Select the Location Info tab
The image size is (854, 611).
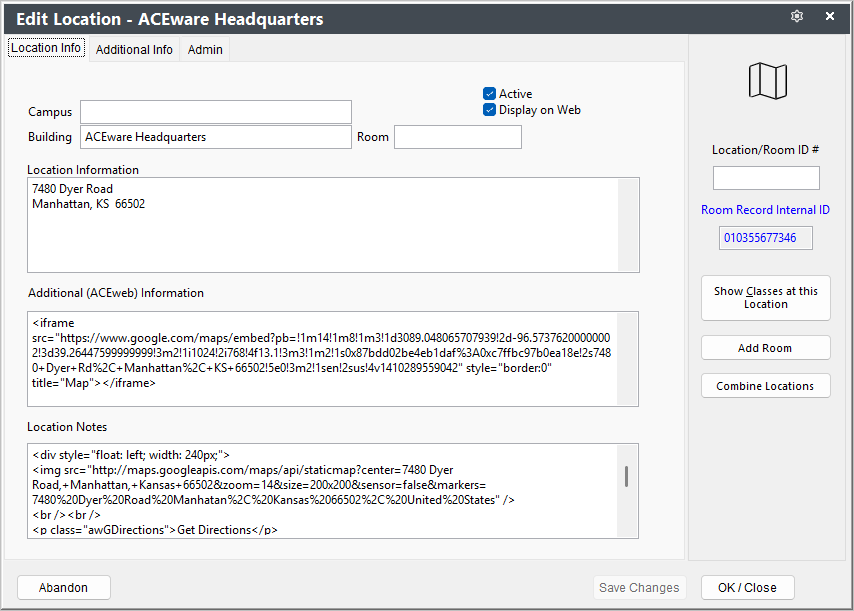click(46, 48)
